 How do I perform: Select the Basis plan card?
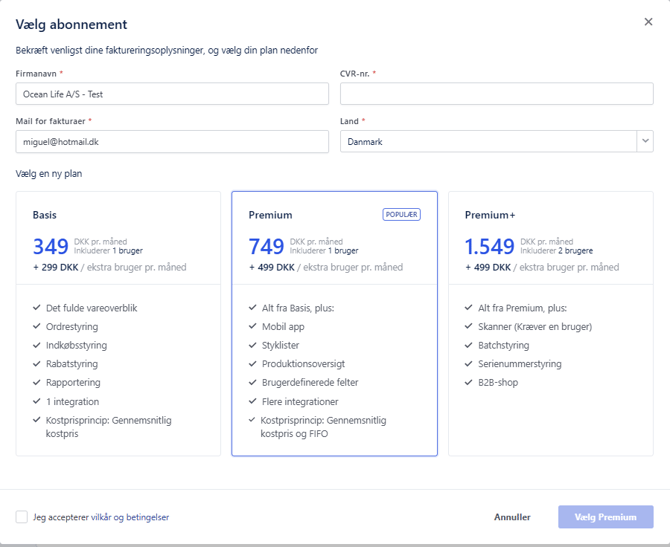coord(118,240)
